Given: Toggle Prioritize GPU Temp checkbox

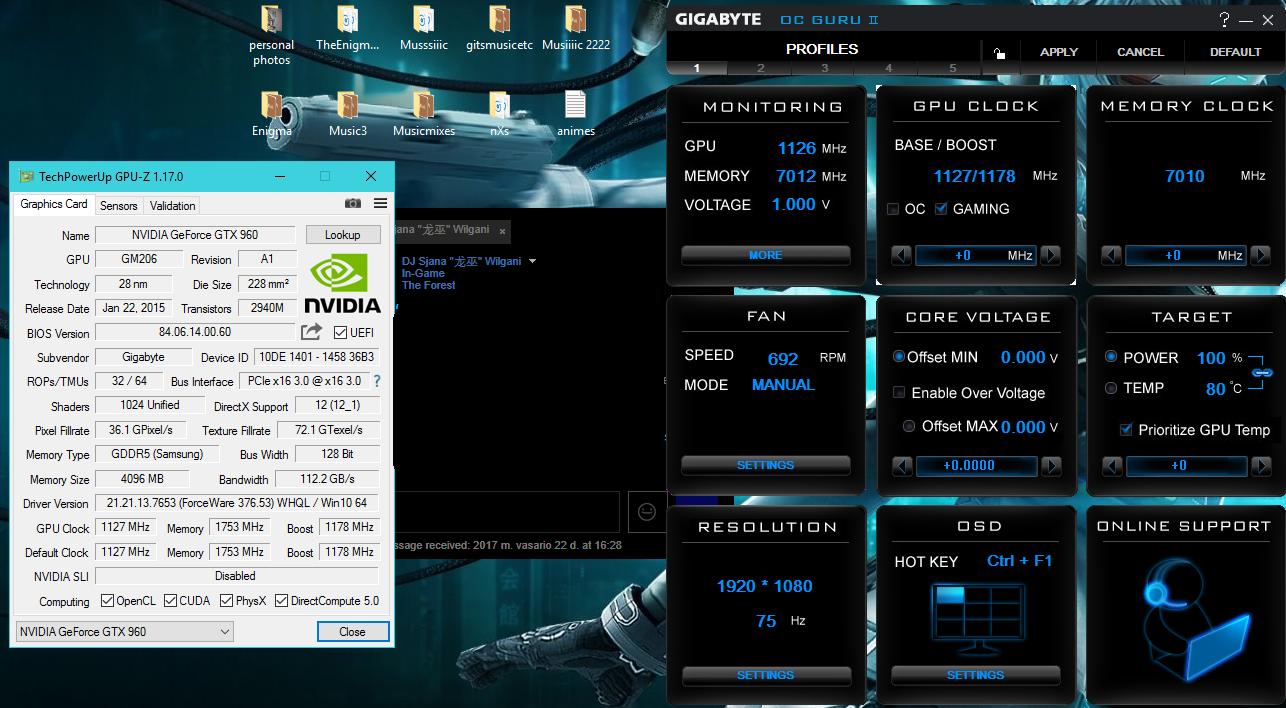Looking at the screenshot, I should click(1126, 430).
